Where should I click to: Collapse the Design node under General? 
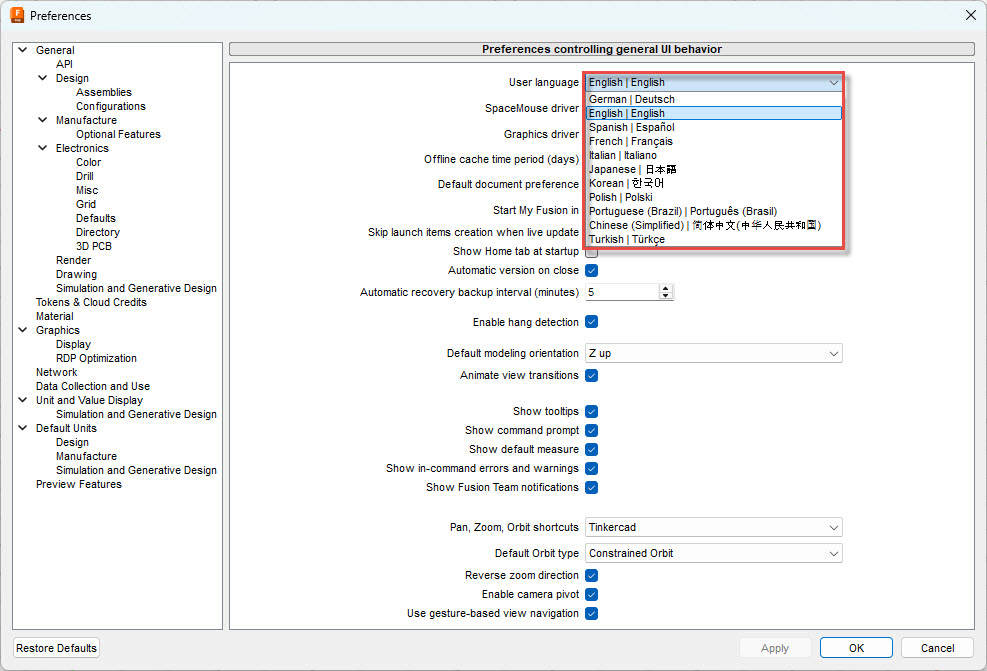[x=43, y=78]
